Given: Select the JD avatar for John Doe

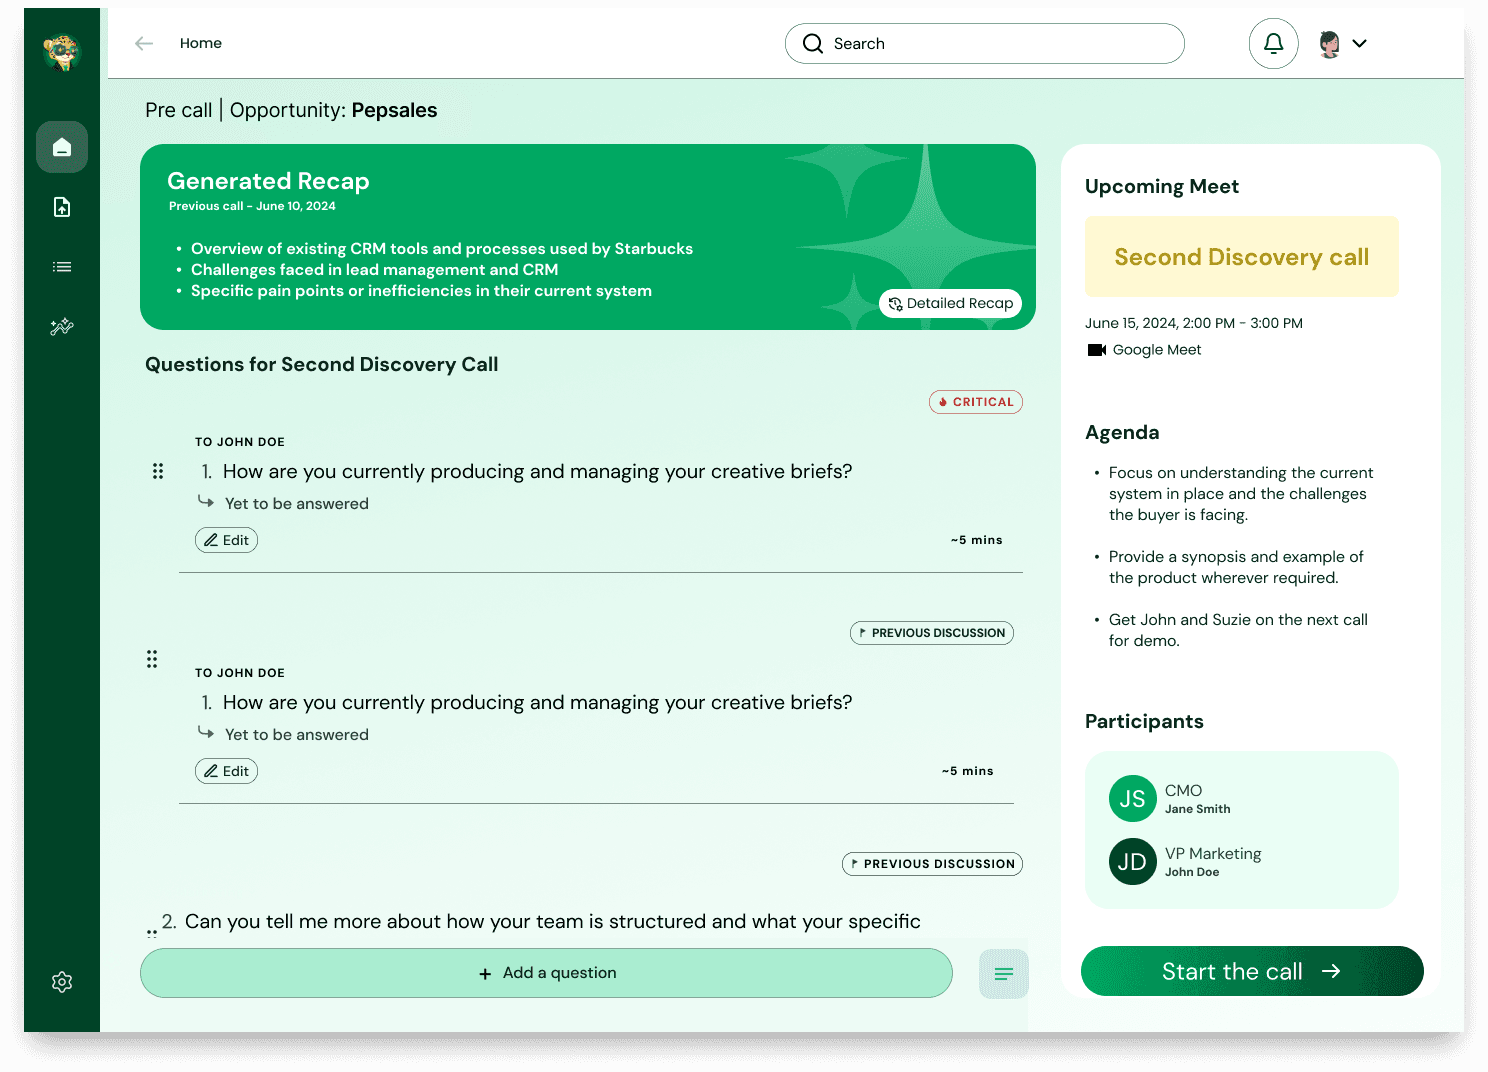Looking at the screenshot, I should click(x=1133, y=862).
